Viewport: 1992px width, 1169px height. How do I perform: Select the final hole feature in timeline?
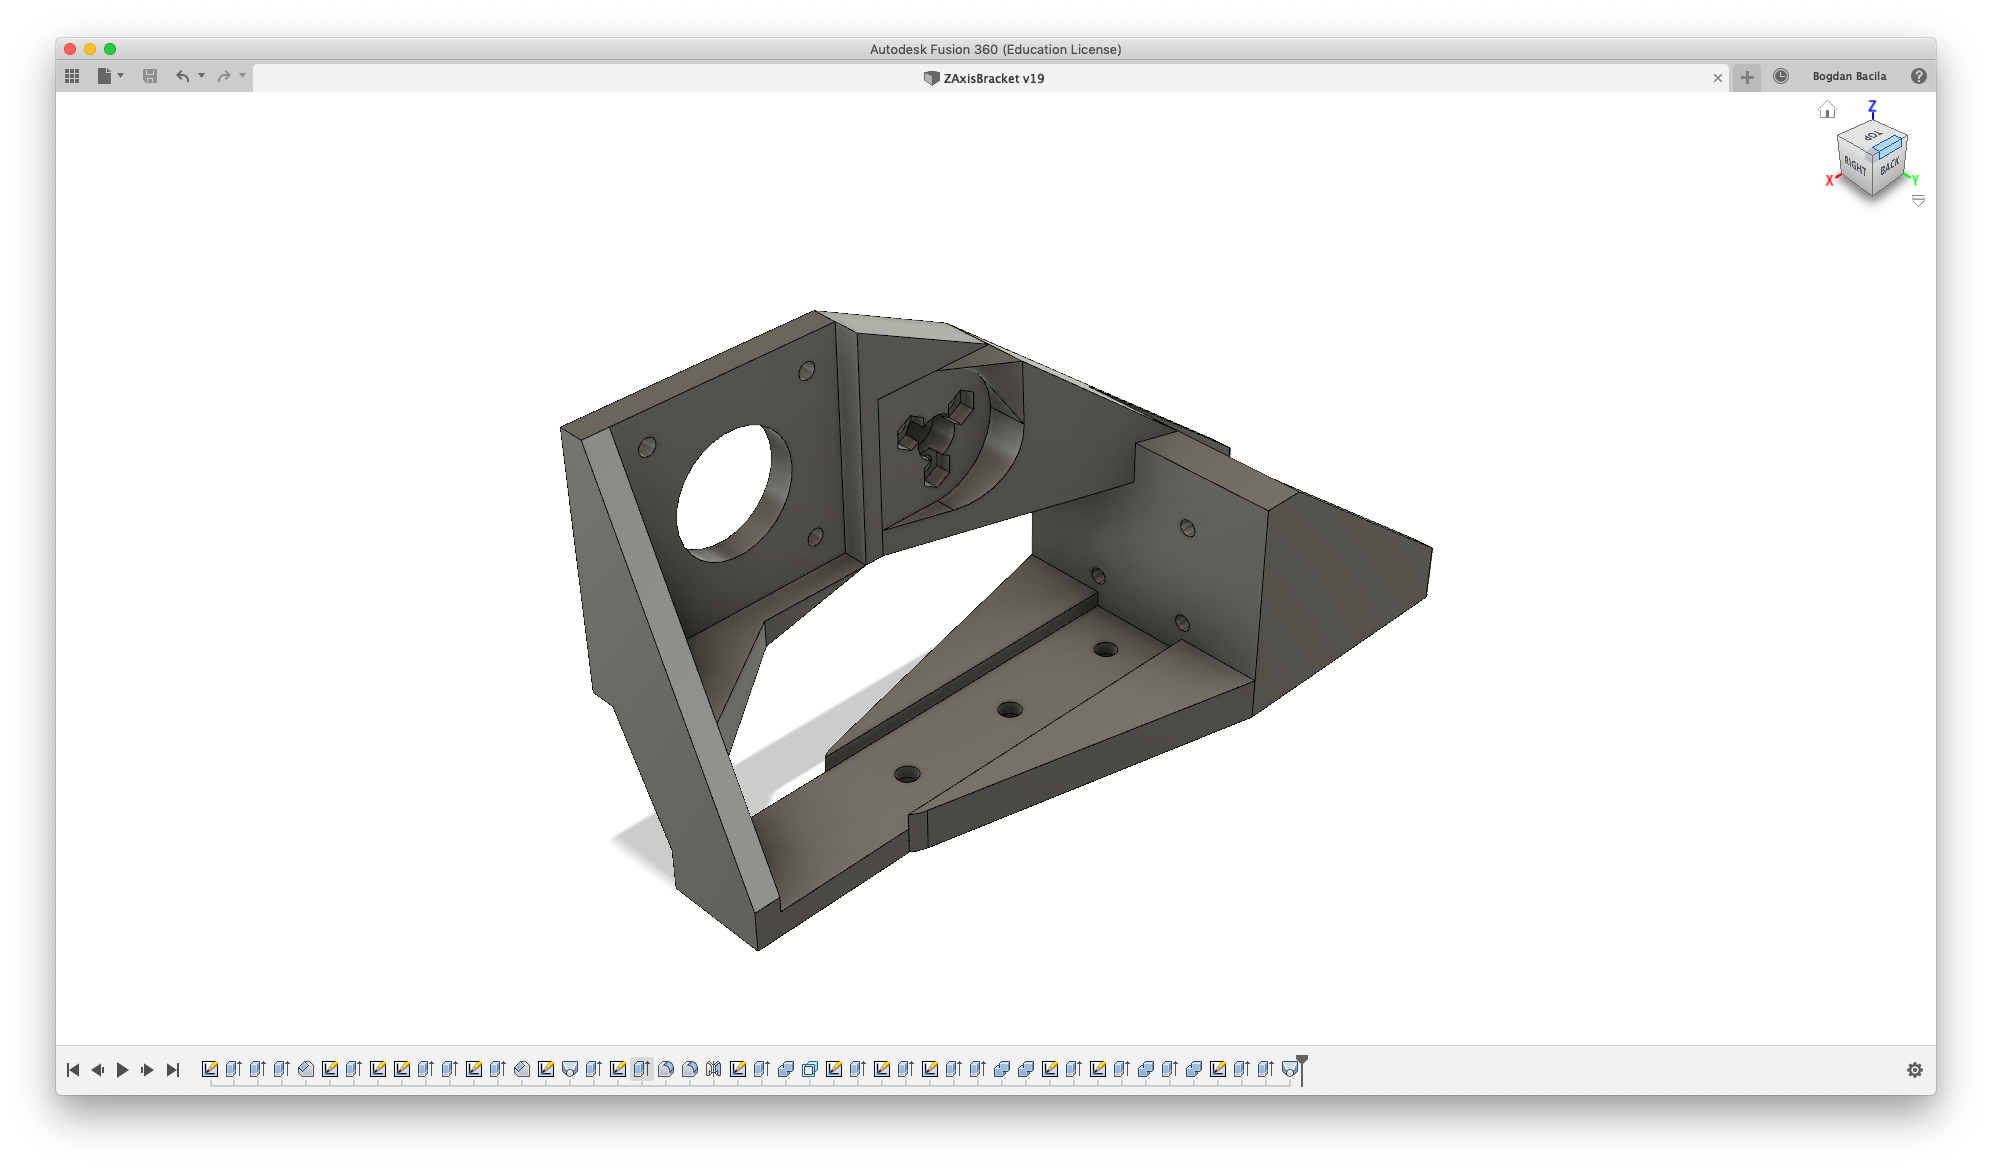point(1290,1069)
